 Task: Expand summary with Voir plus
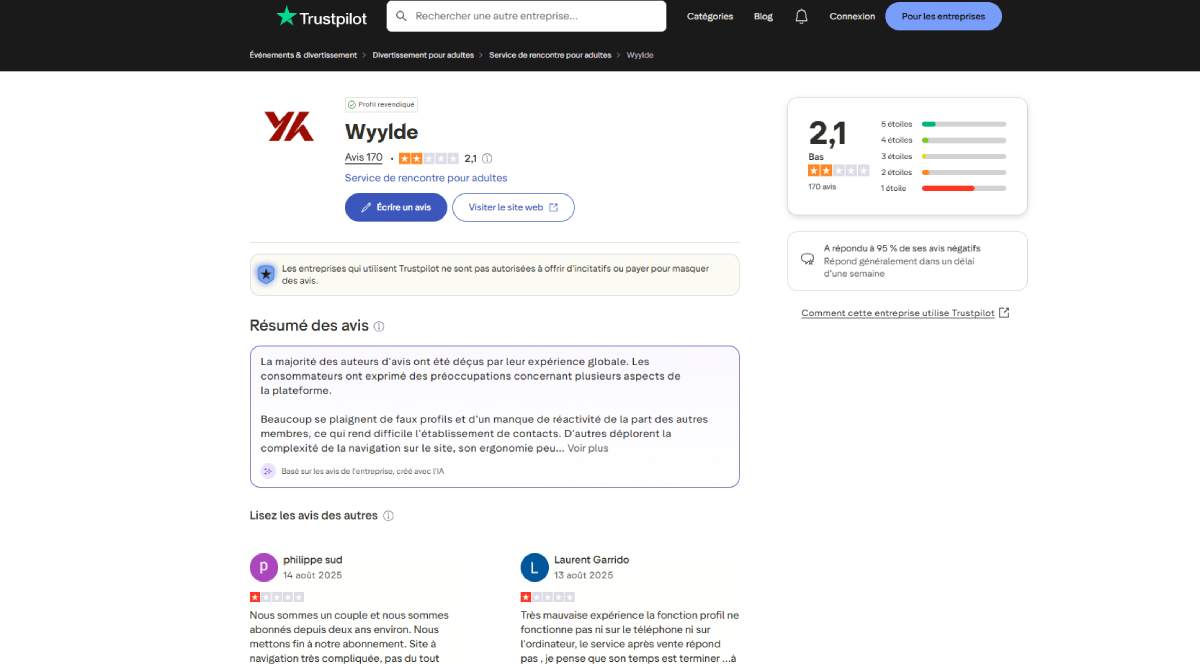[x=588, y=448]
